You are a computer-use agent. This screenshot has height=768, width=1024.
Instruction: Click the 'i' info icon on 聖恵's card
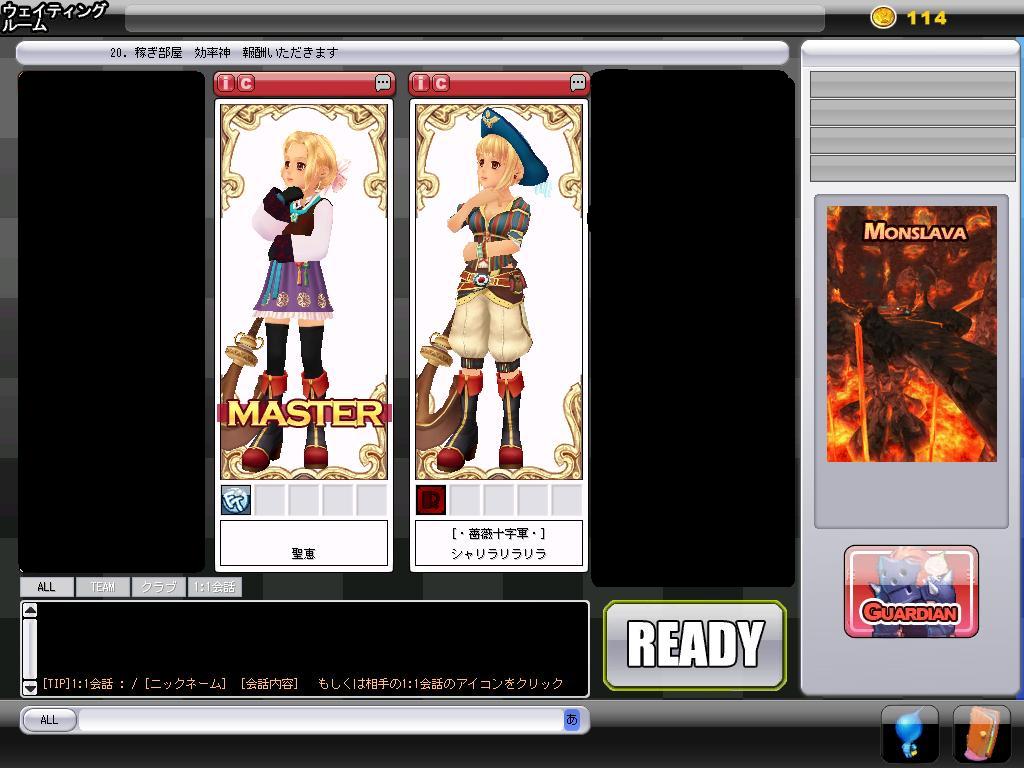coord(226,83)
